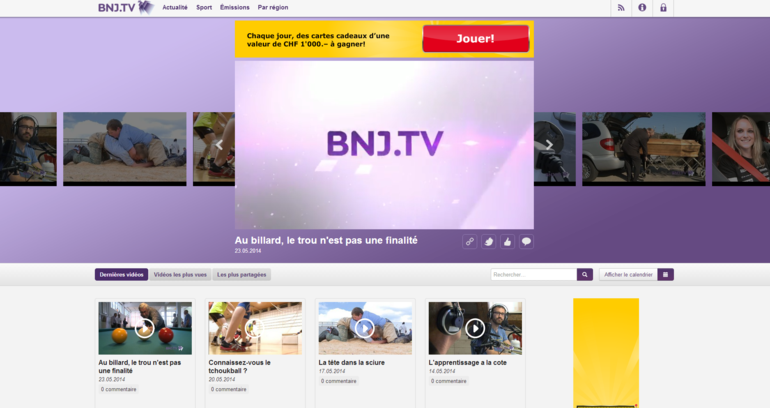This screenshot has height=408, width=770.
Task: Select carousel thumbnail of blonde woman
Action: click(741, 149)
